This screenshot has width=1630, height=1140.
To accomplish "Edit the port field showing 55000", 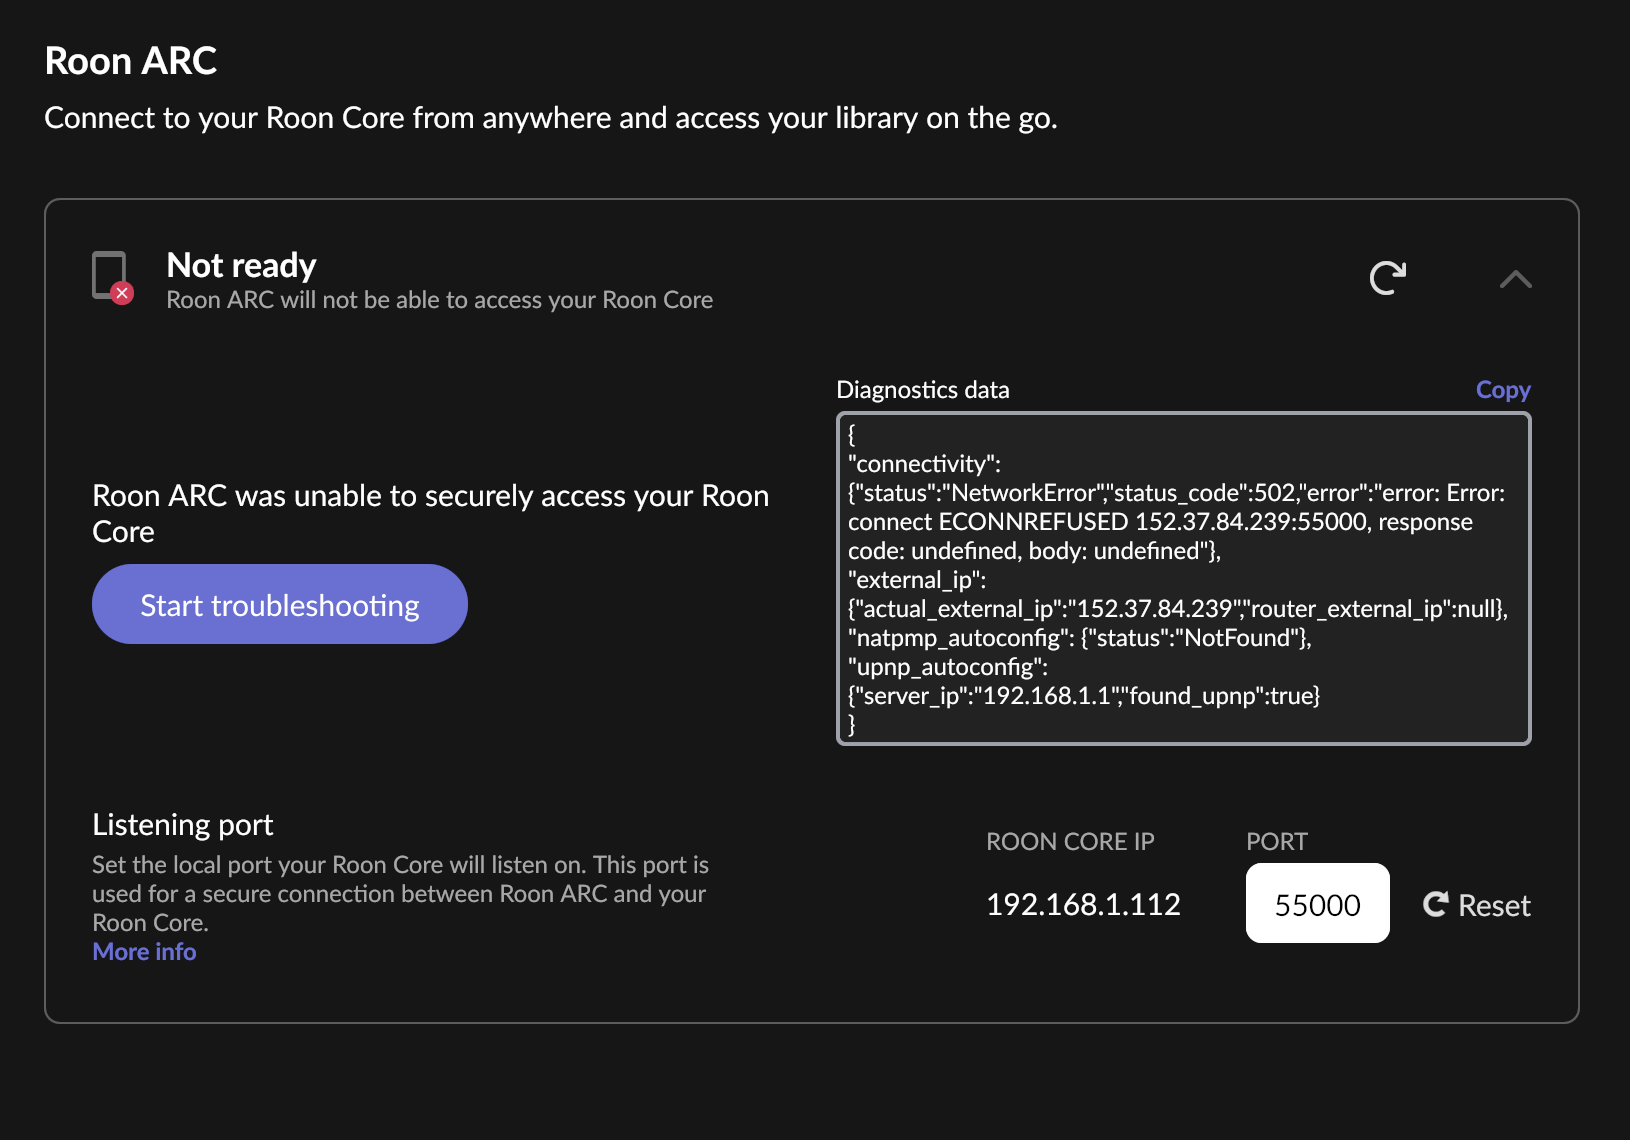I will (1317, 903).
